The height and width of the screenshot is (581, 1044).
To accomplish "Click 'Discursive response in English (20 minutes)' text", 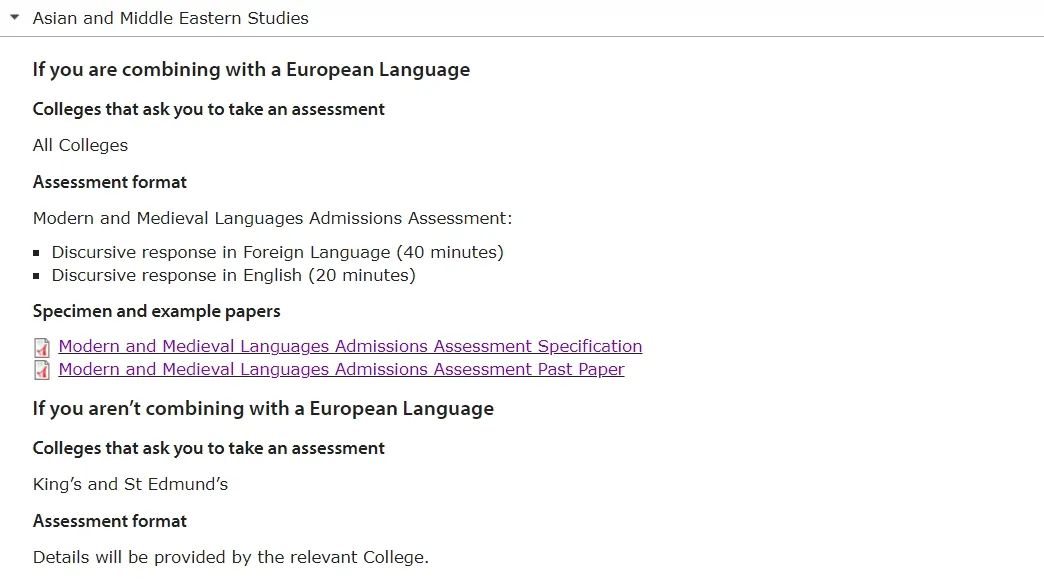I will click(x=234, y=275).
